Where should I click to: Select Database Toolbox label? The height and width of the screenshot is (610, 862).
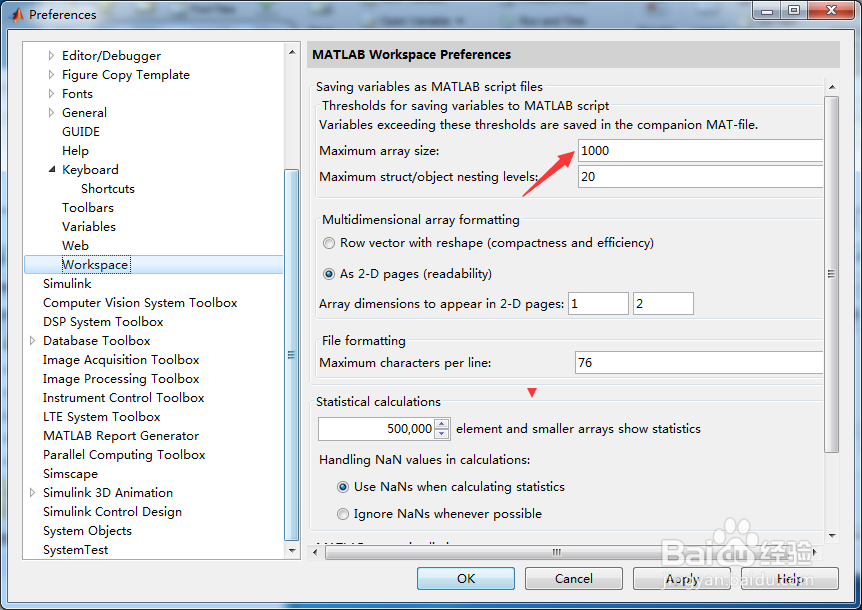pyautogui.click(x=97, y=341)
